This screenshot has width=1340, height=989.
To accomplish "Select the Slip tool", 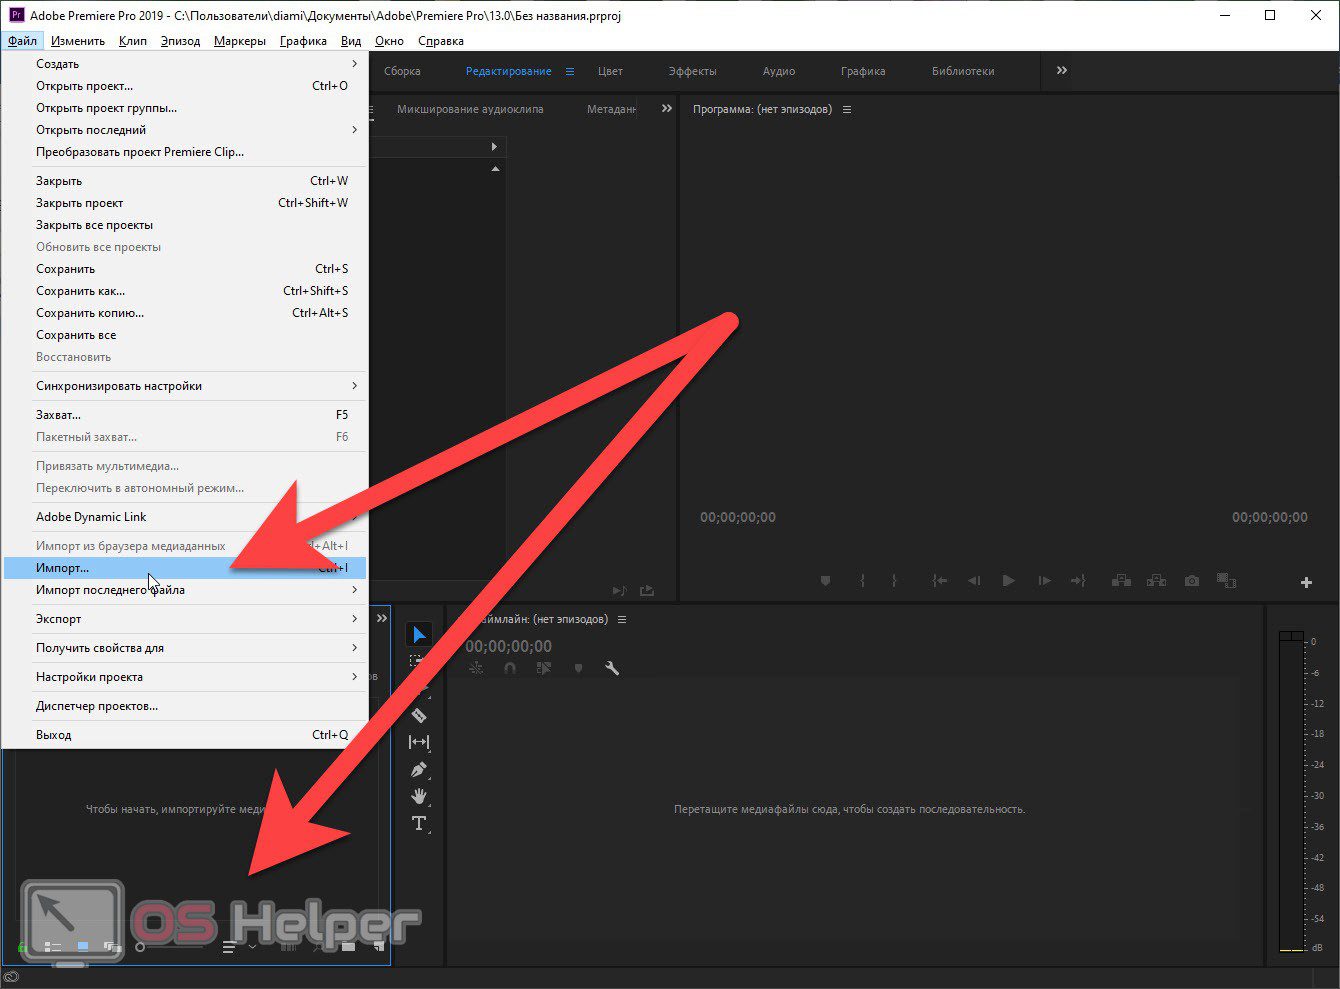I will click(419, 742).
